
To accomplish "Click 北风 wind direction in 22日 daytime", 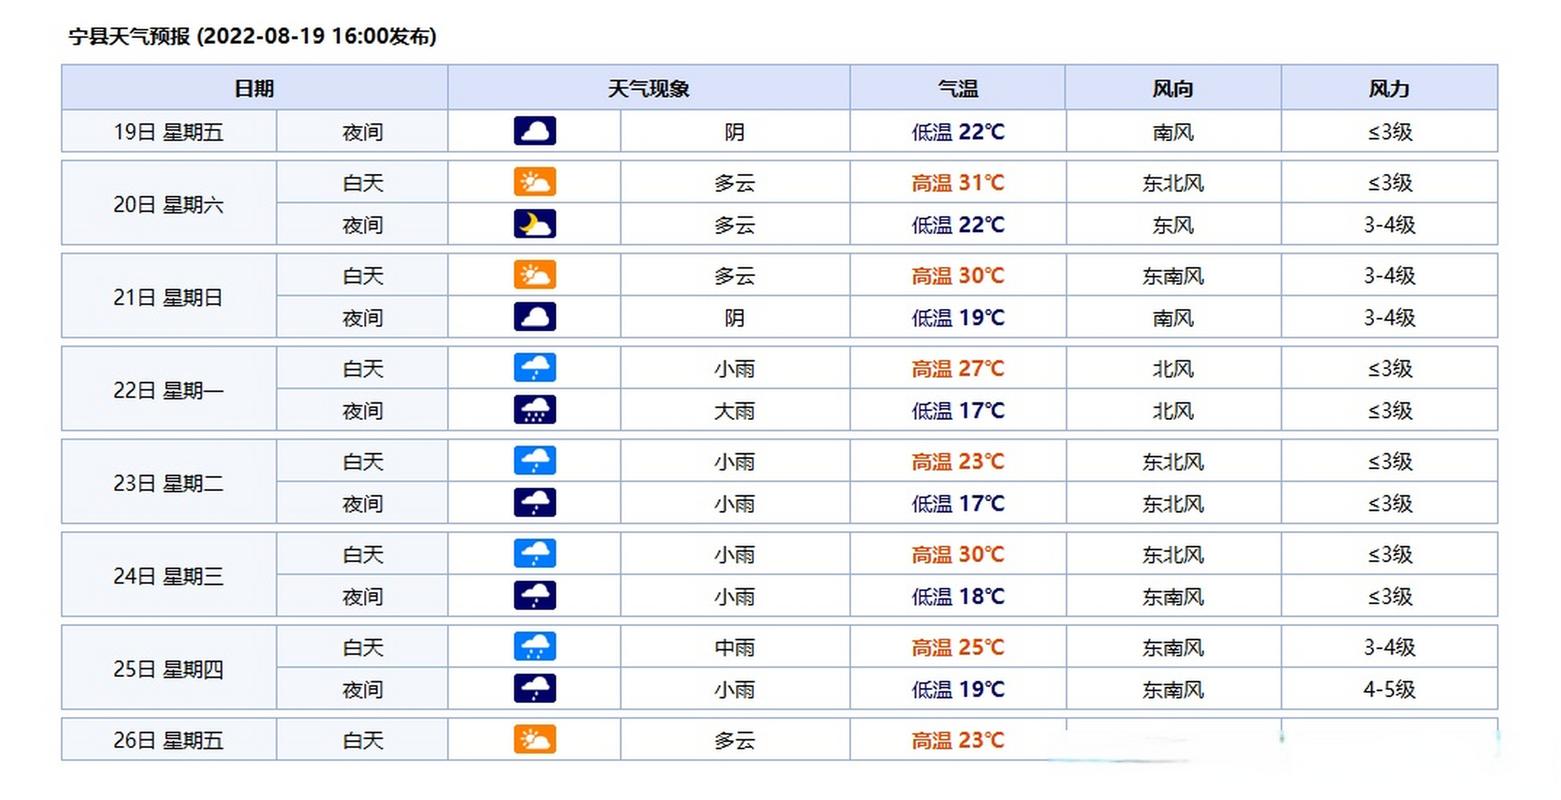I will [1173, 368].
